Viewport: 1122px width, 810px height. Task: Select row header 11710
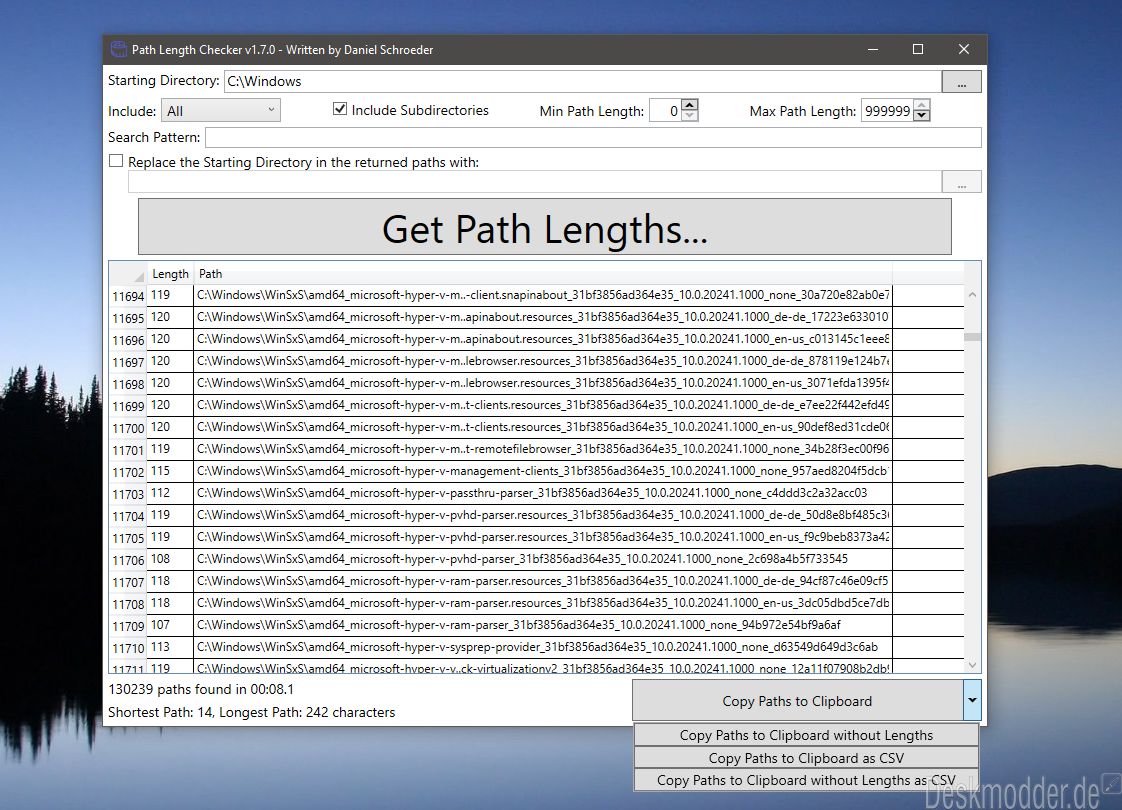pos(128,648)
